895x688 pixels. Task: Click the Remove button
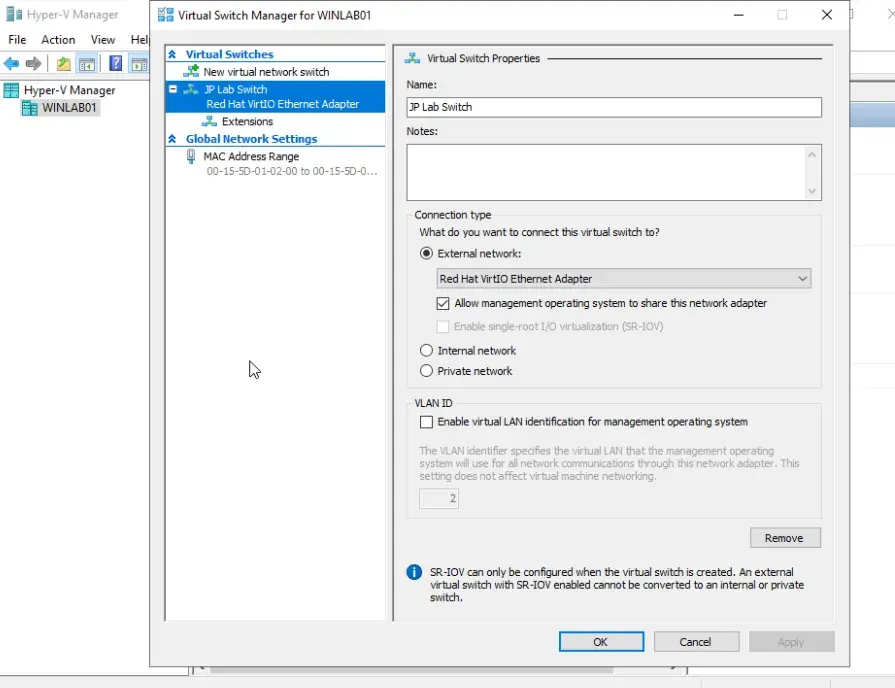point(785,538)
